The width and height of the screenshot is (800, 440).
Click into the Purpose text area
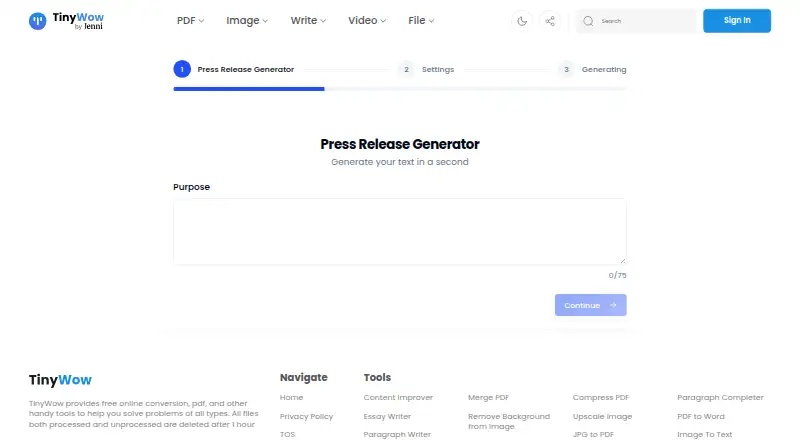[x=399, y=231]
